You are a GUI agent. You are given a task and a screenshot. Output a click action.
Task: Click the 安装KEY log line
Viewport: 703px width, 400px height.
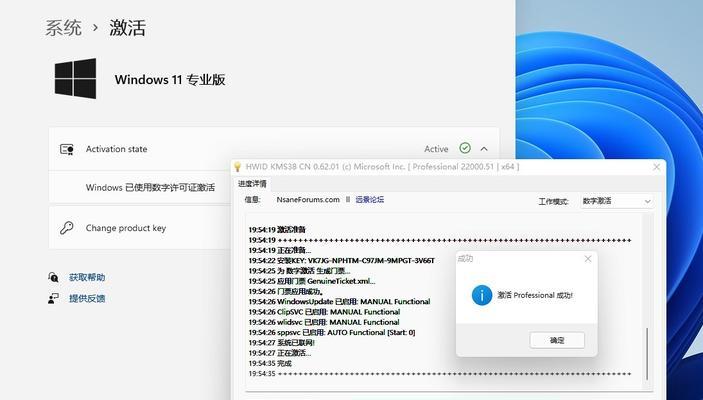342,261
